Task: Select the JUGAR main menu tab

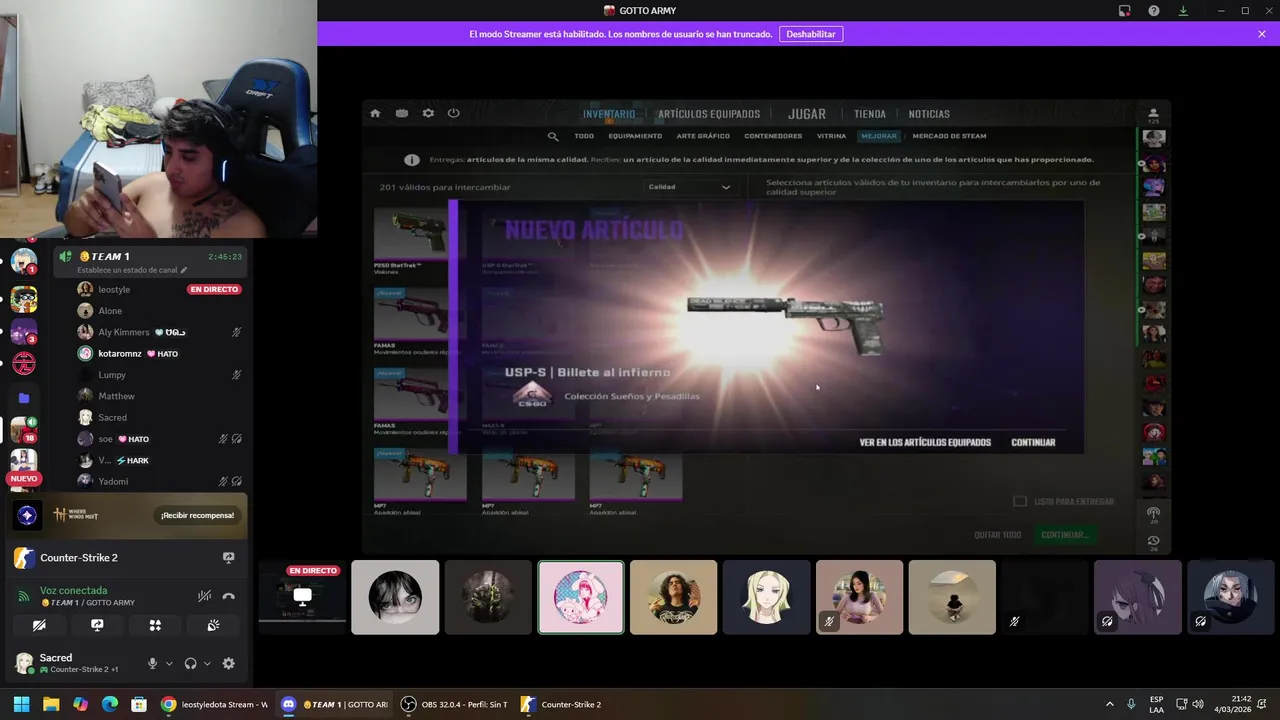Action: (x=807, y=114)
